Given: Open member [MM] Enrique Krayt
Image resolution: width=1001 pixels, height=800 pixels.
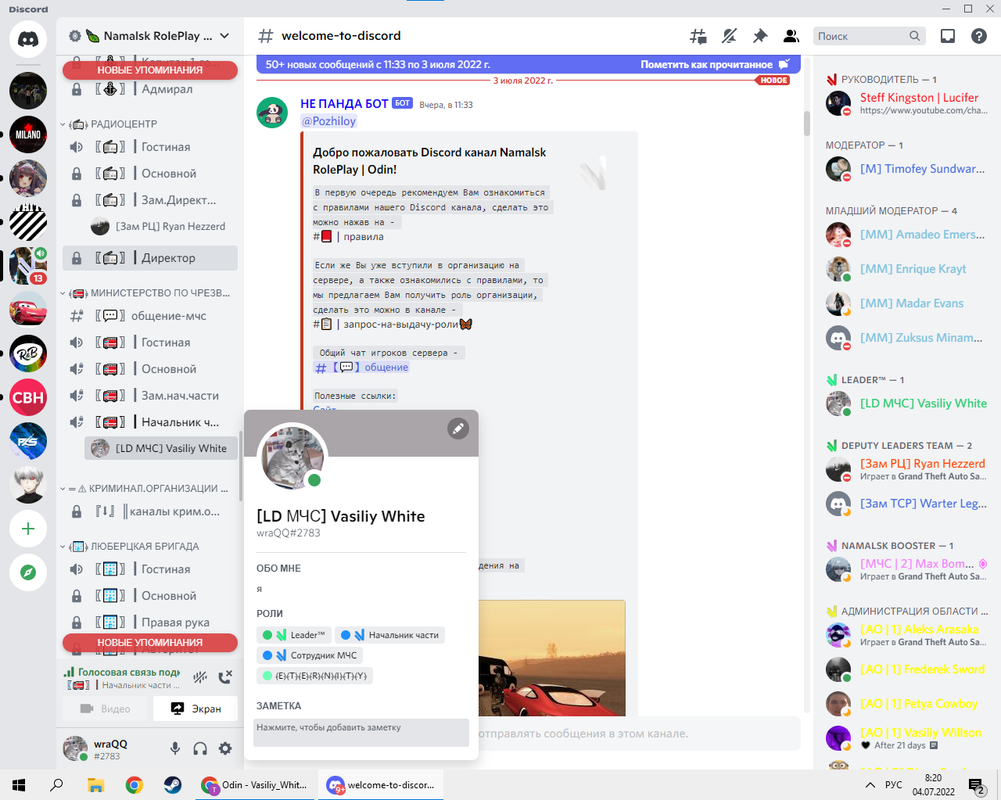Looking at the screenshot, I should 907,269.
